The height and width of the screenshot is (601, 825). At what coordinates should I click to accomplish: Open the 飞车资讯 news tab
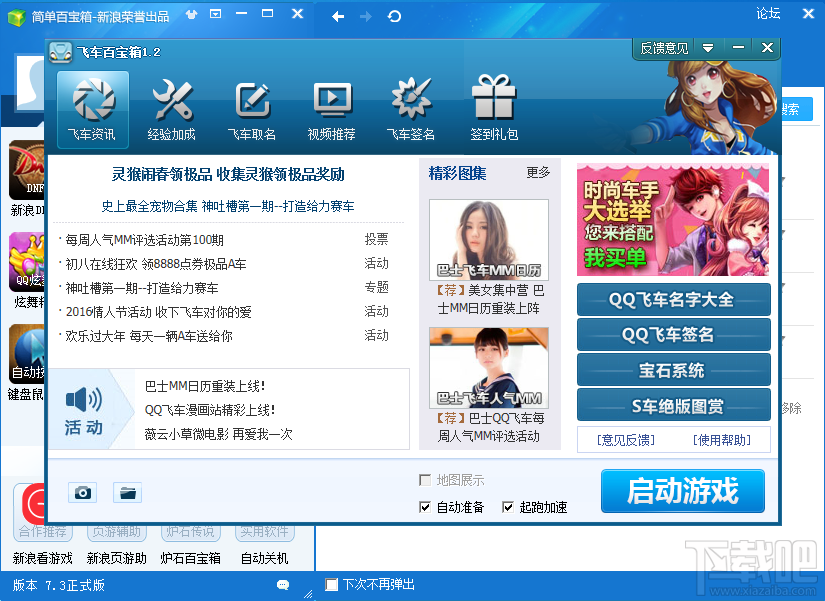coord(93,109)
